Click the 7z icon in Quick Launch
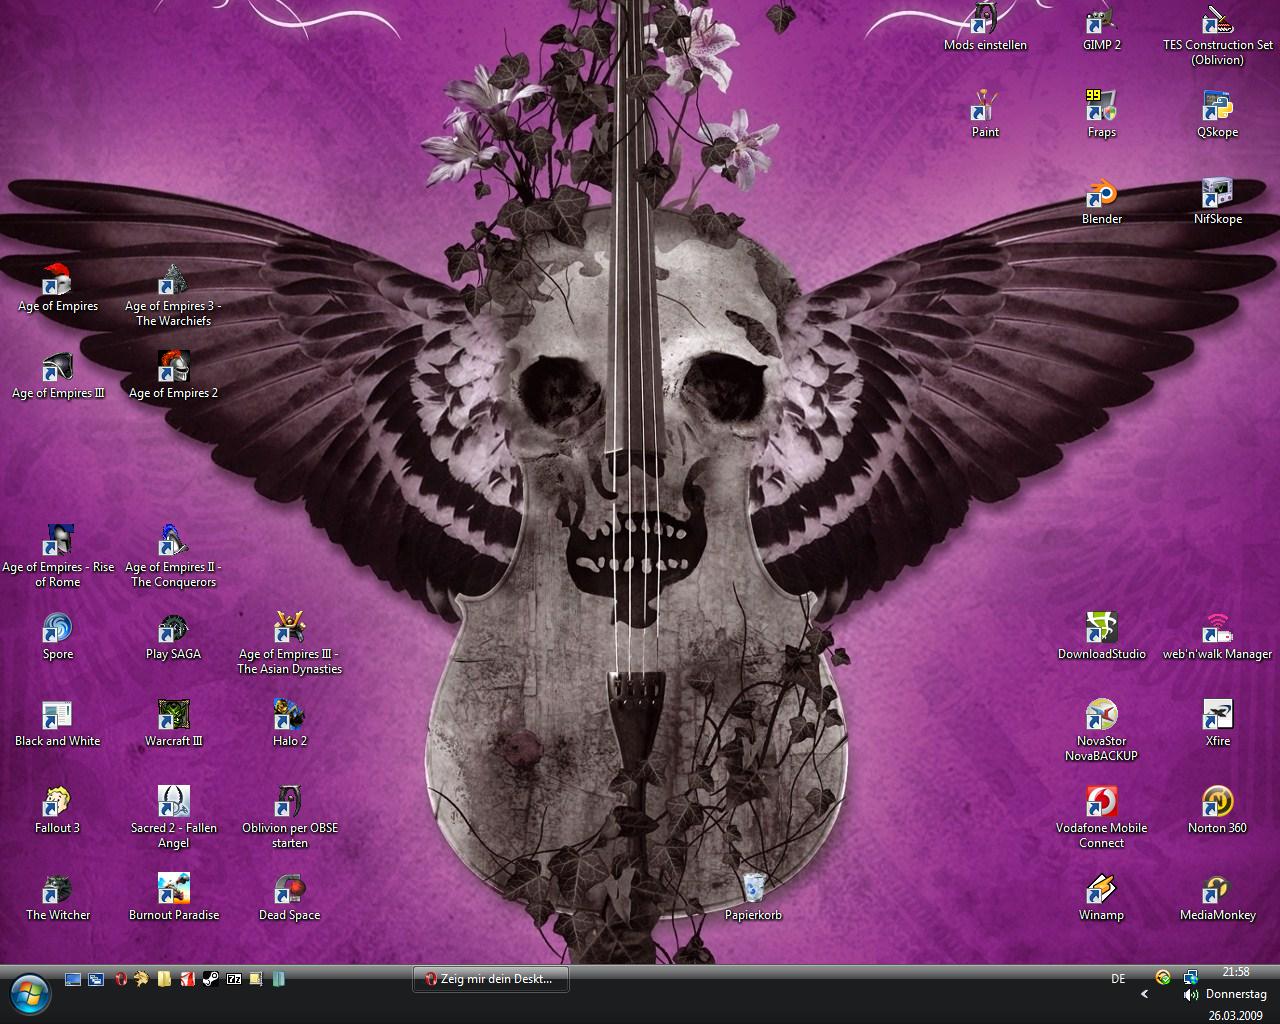This screenshot has height=1024, width=1280. 234,979
